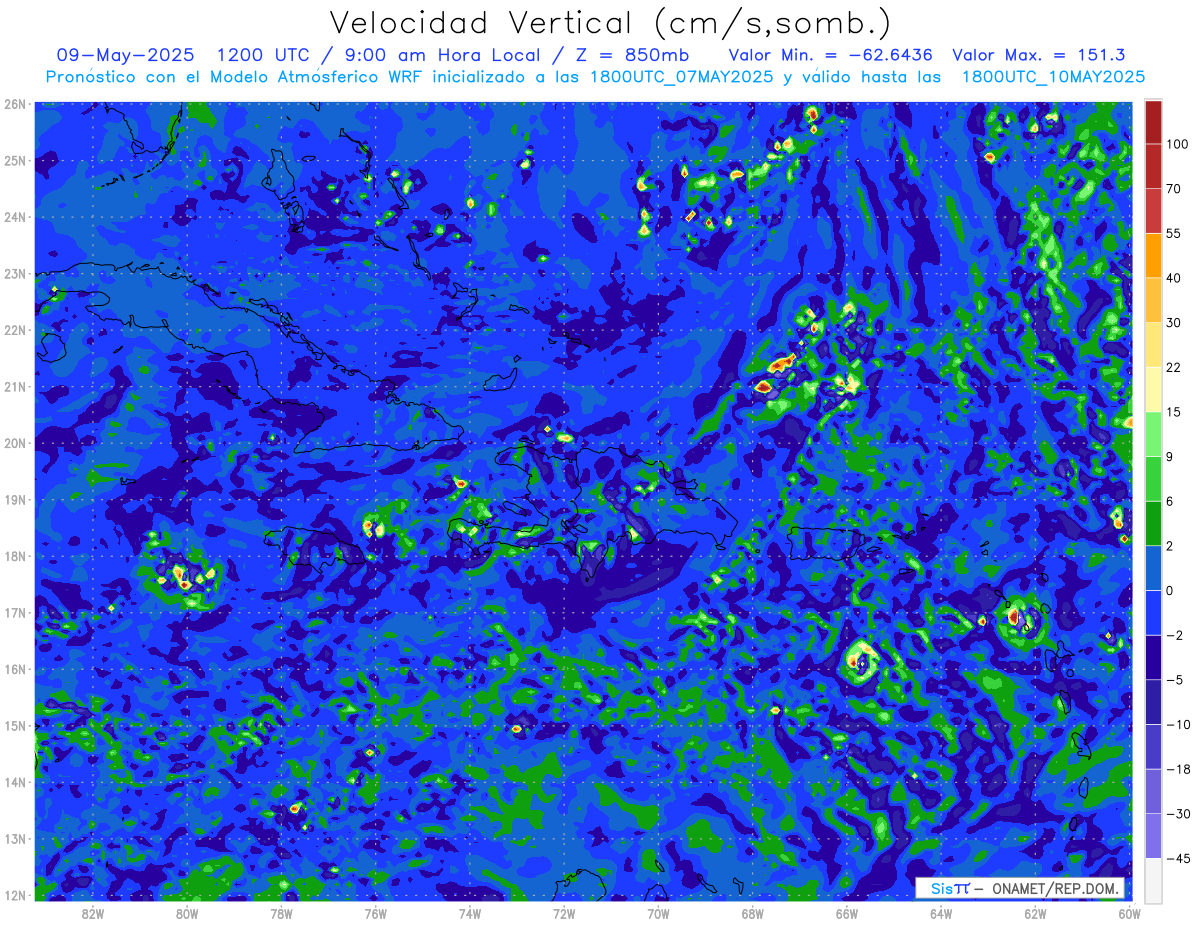Click the longitude label '64W'
This screenshot has height=927, width=1200.
tap(941, 913)
